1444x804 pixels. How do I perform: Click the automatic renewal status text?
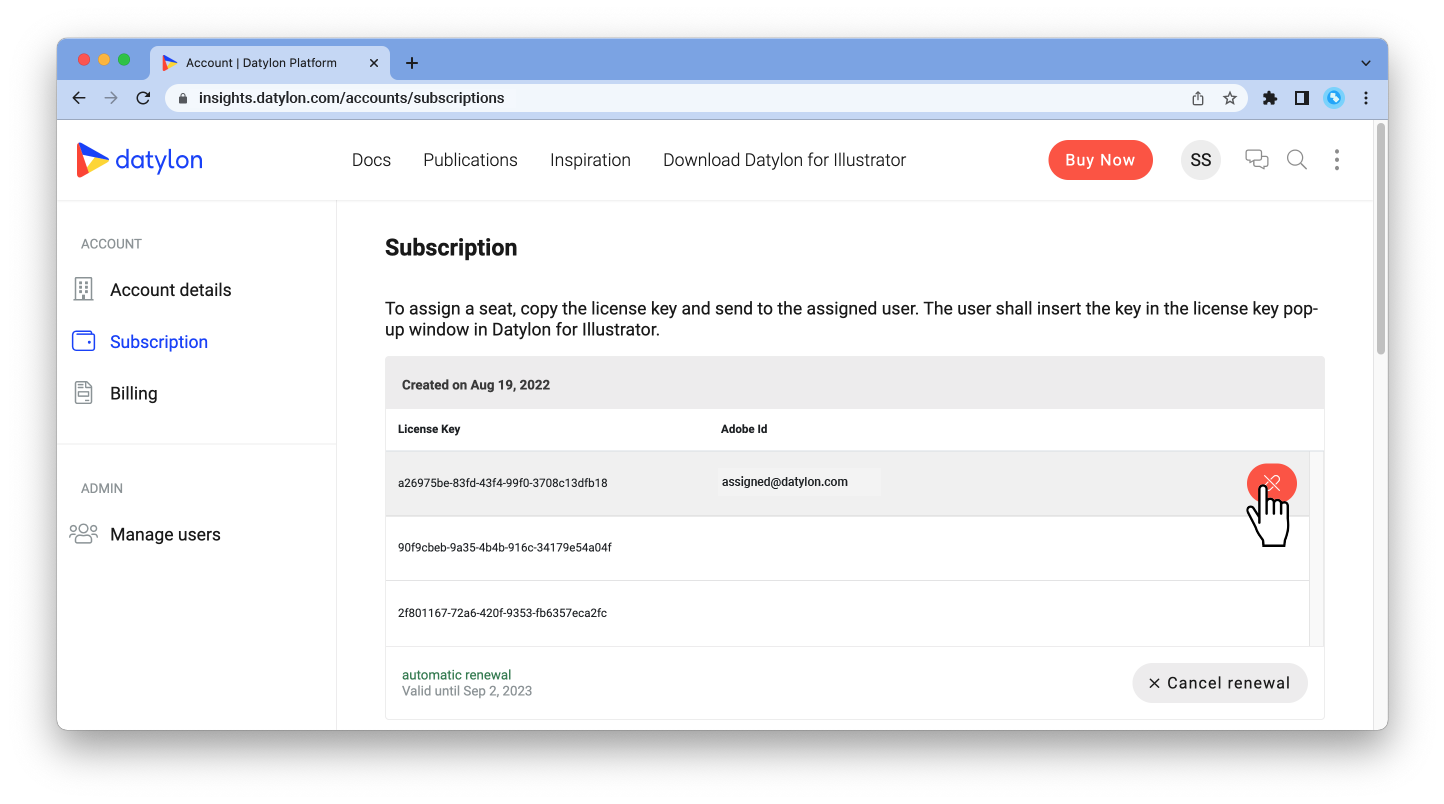pyautogui.click(x=456, y=675)
